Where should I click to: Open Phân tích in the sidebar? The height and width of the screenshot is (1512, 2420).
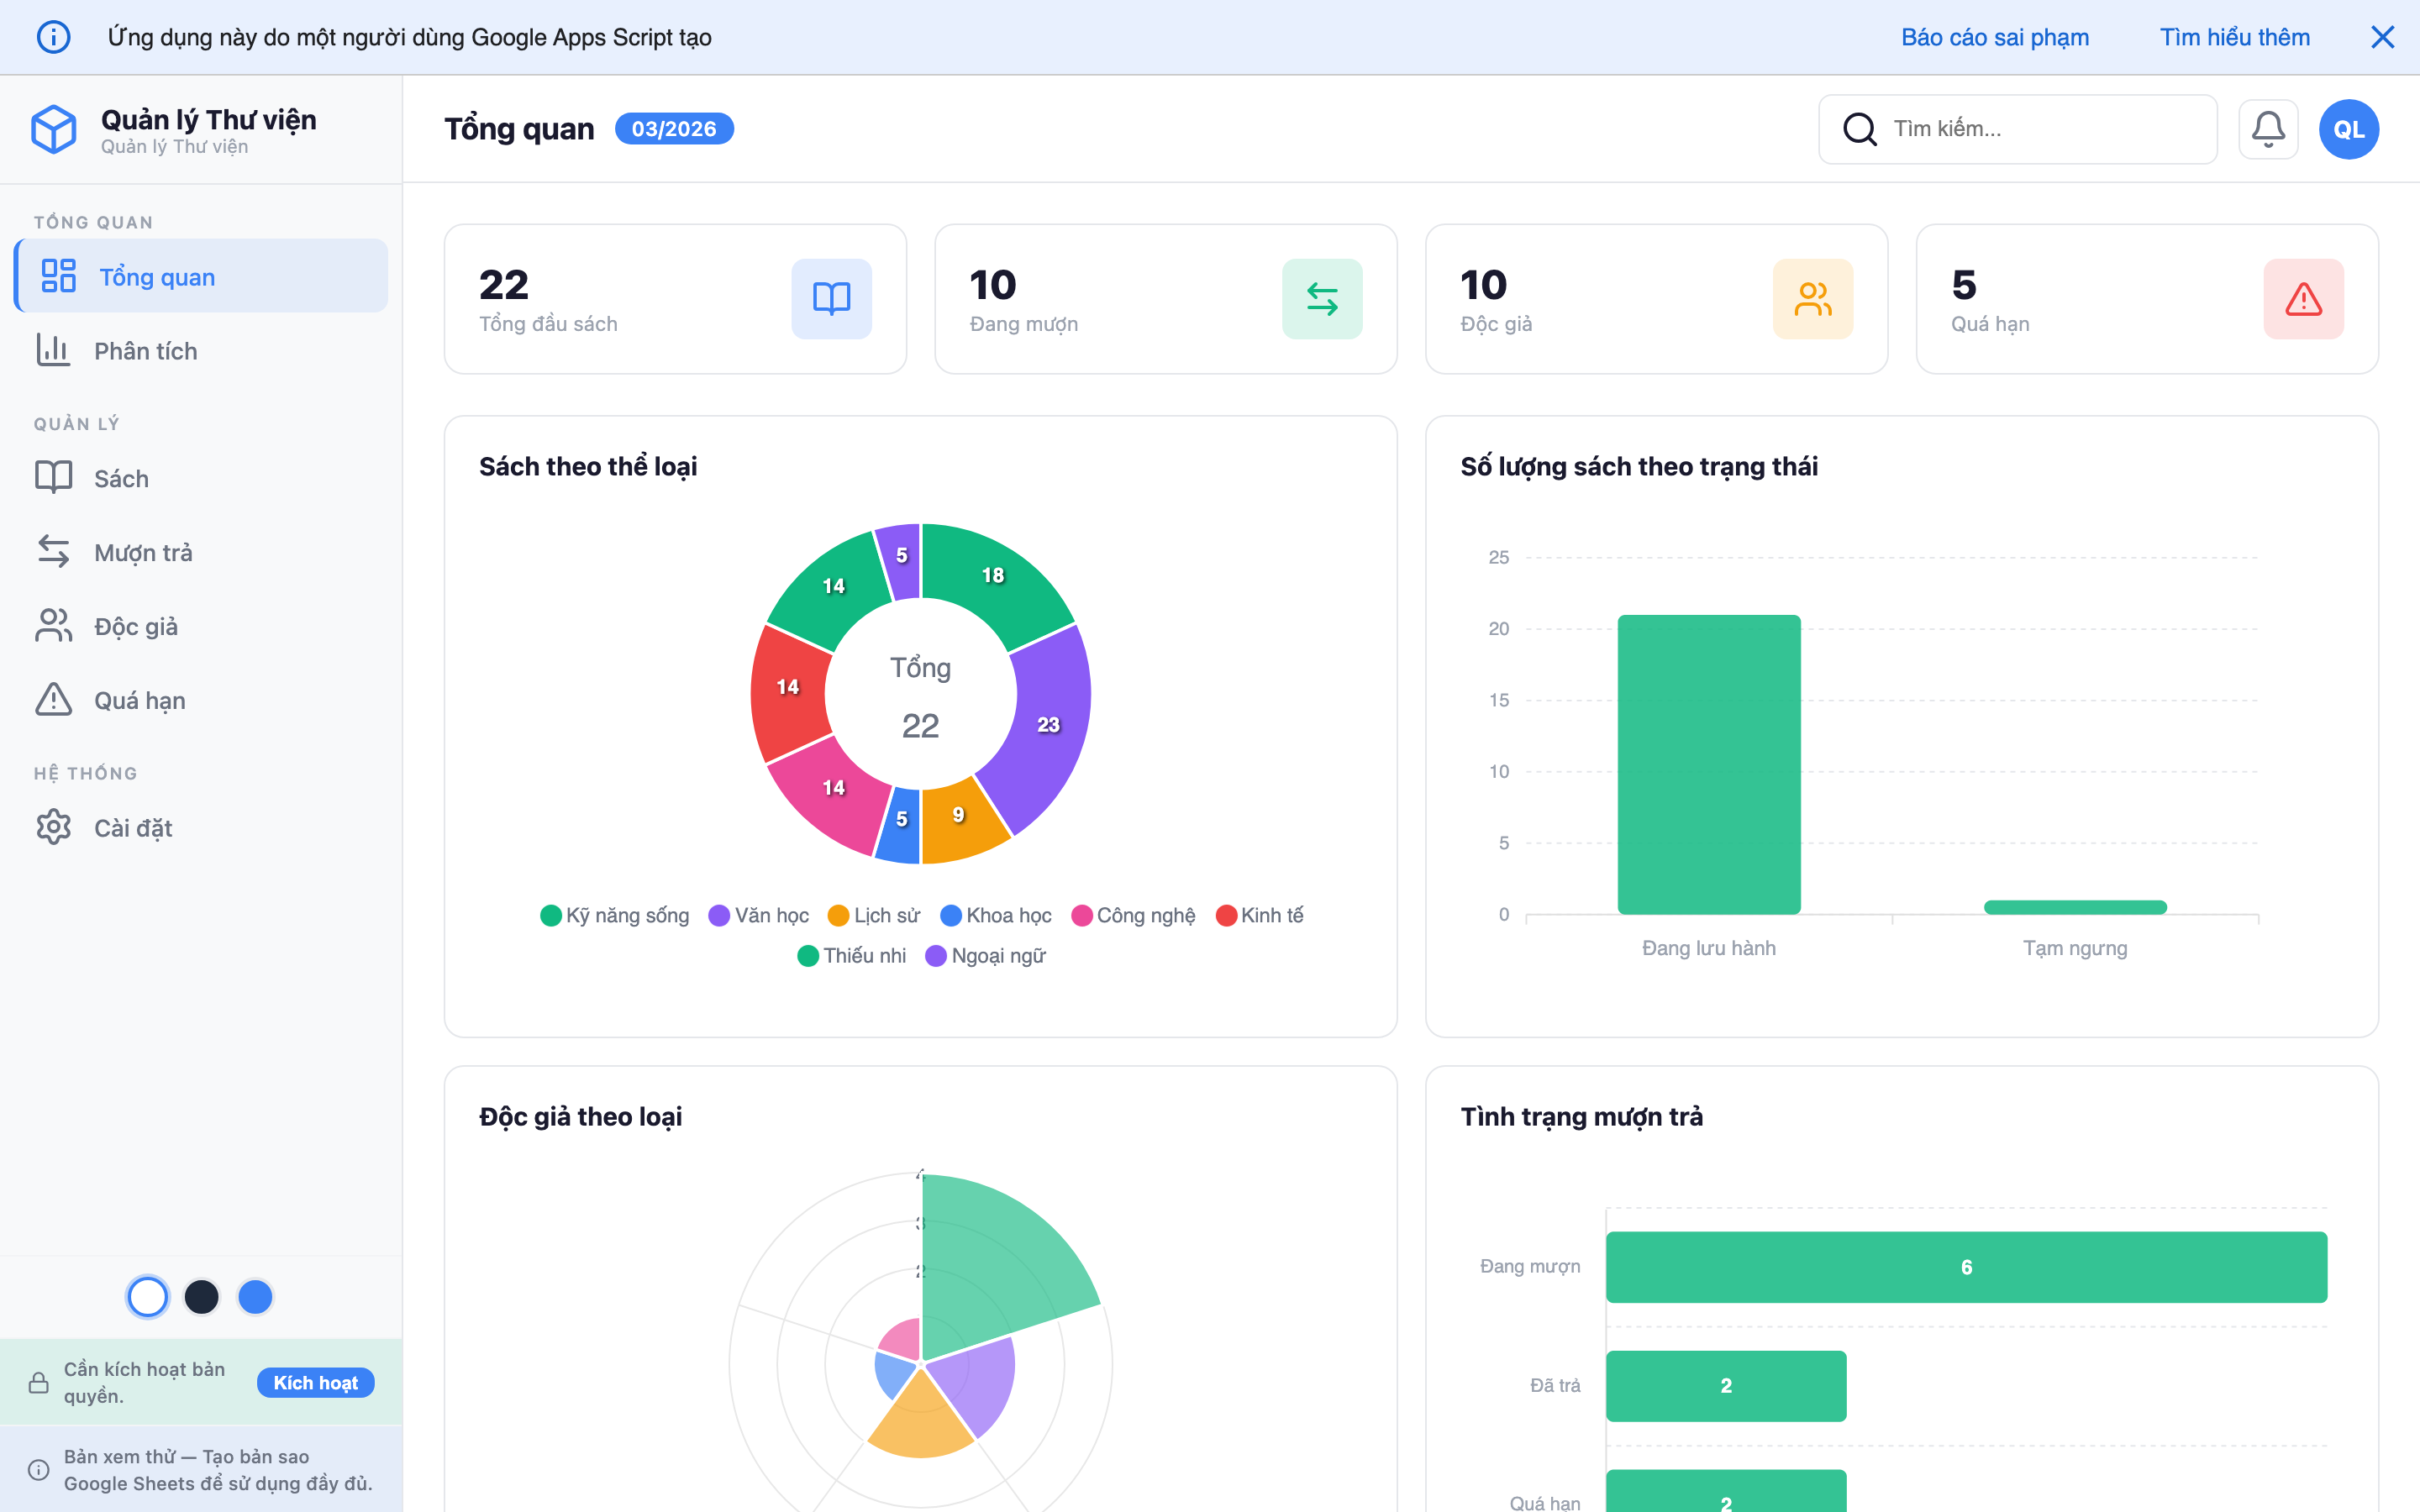(145, 351)
